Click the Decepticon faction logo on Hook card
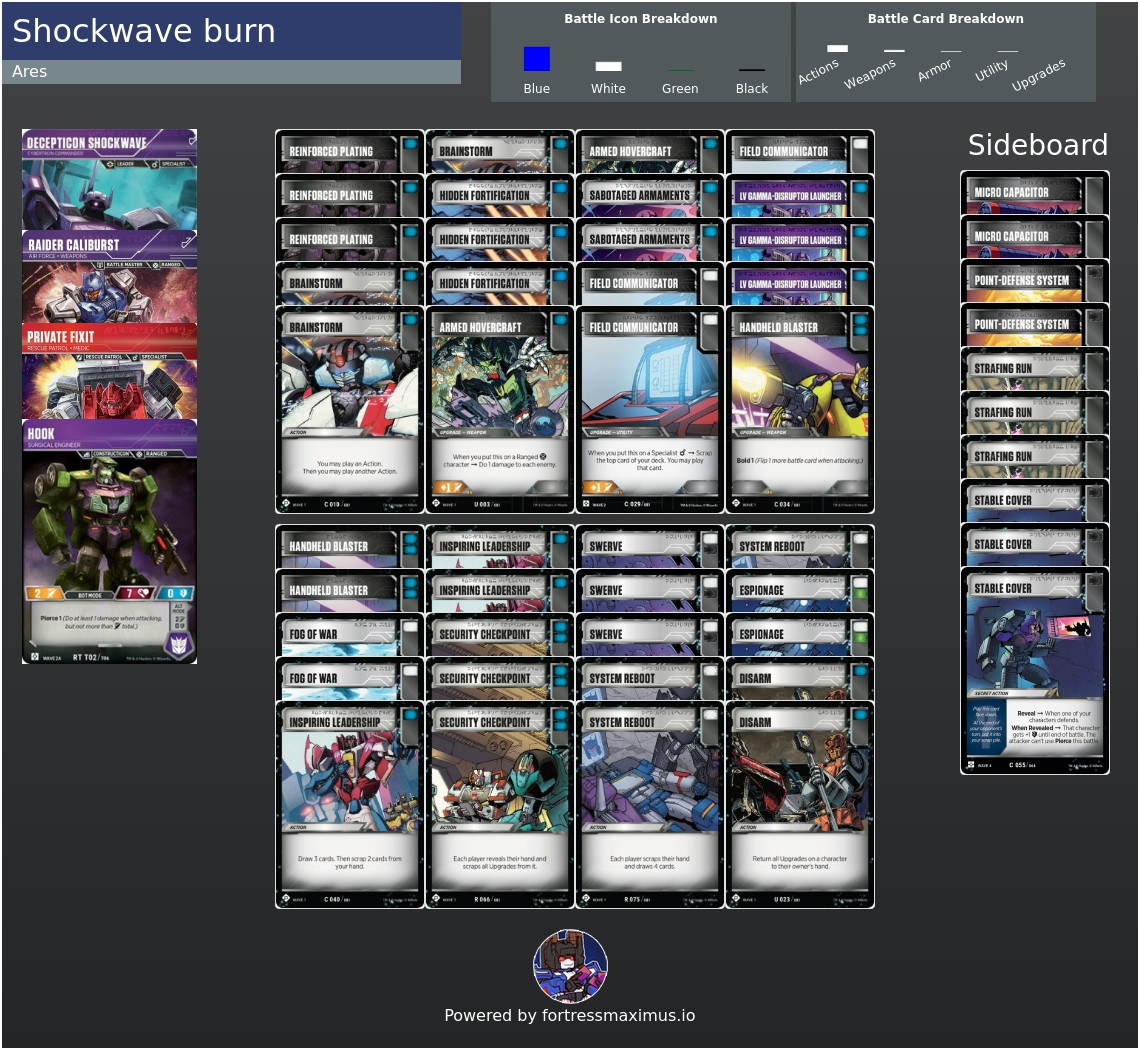The height and width of the screenshot is (1050, 1140). pos(179,644)
